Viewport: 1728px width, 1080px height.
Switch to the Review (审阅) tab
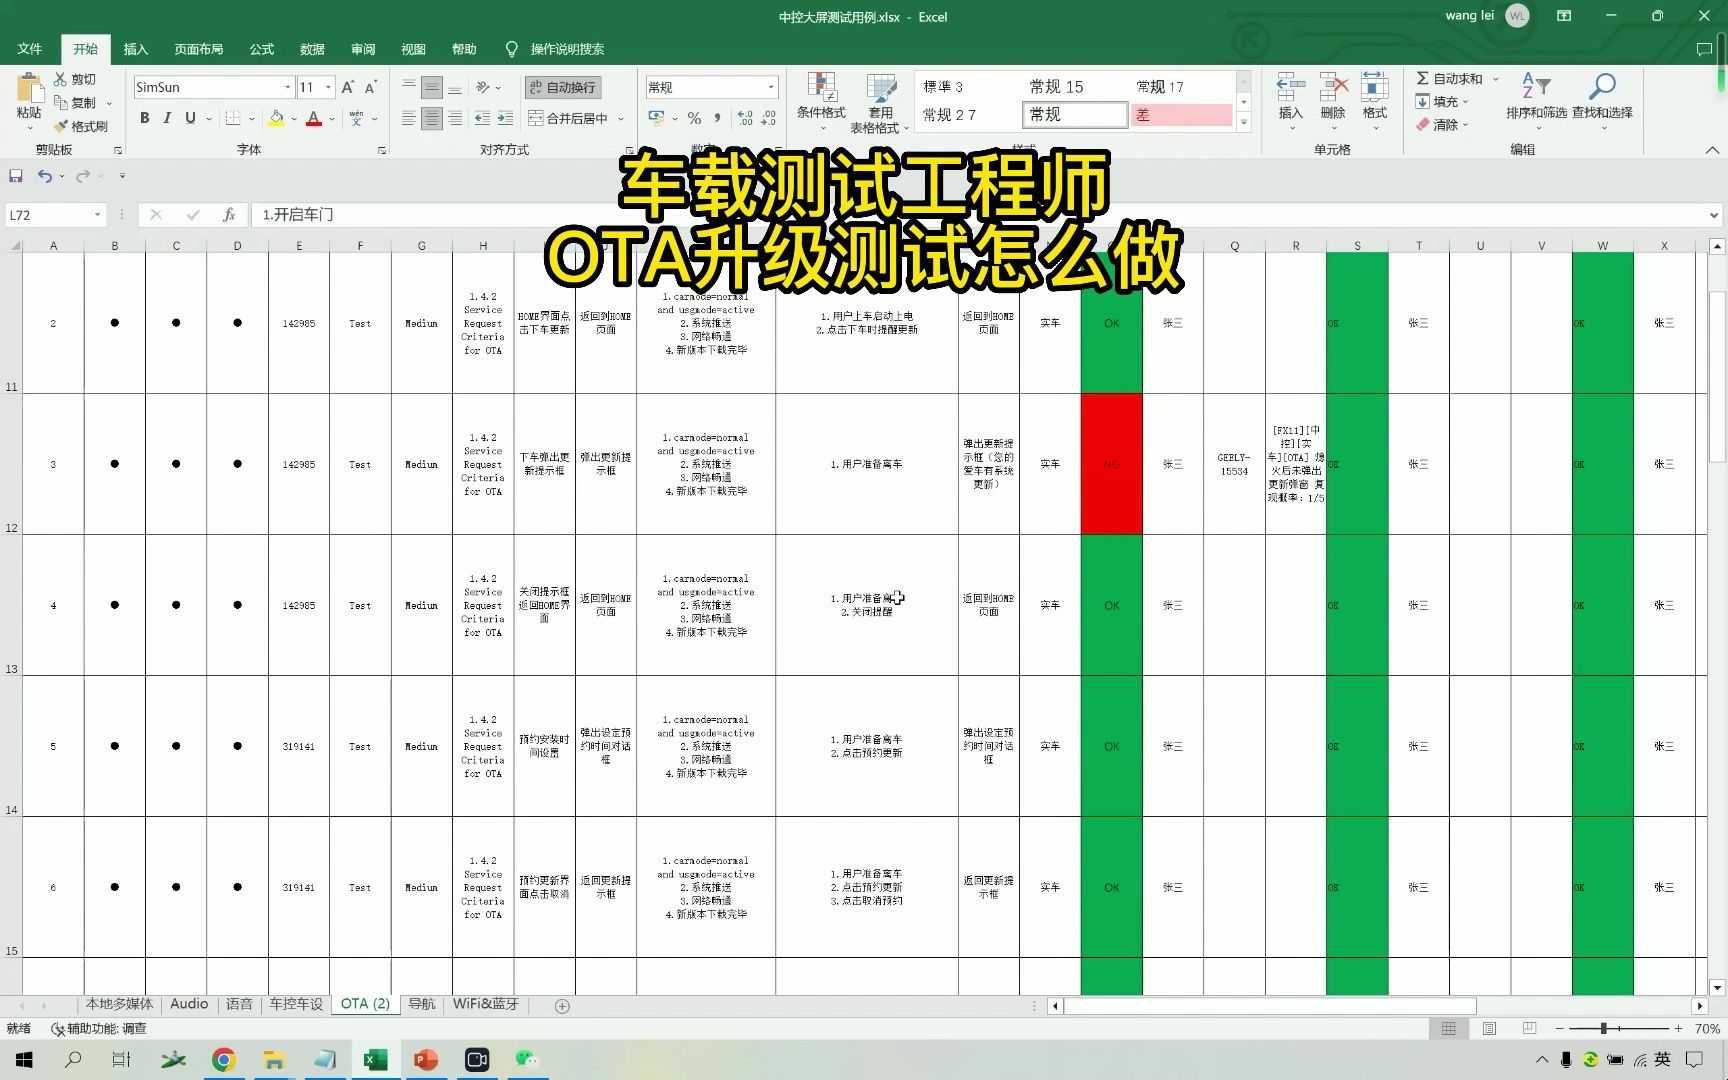[363, 49]
